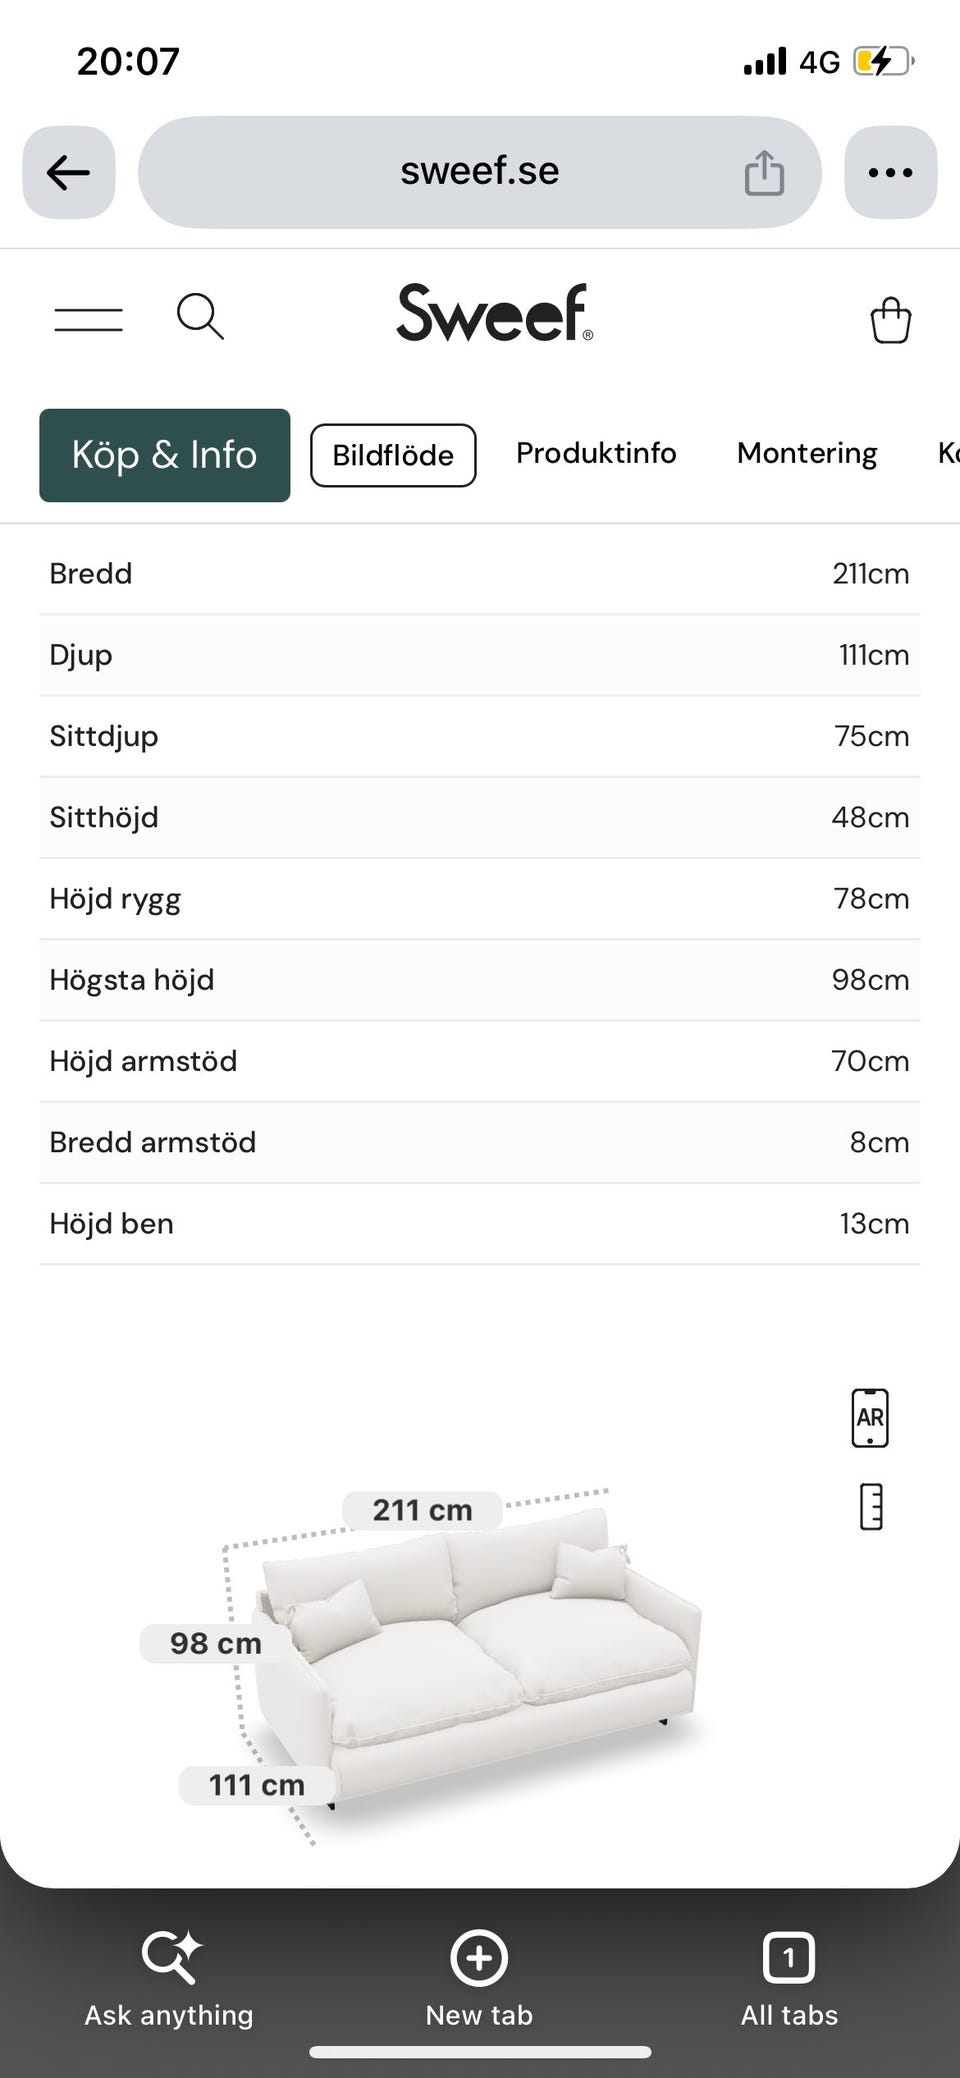
Task: Open the share icon in address bar
Action: coord(764,172)
